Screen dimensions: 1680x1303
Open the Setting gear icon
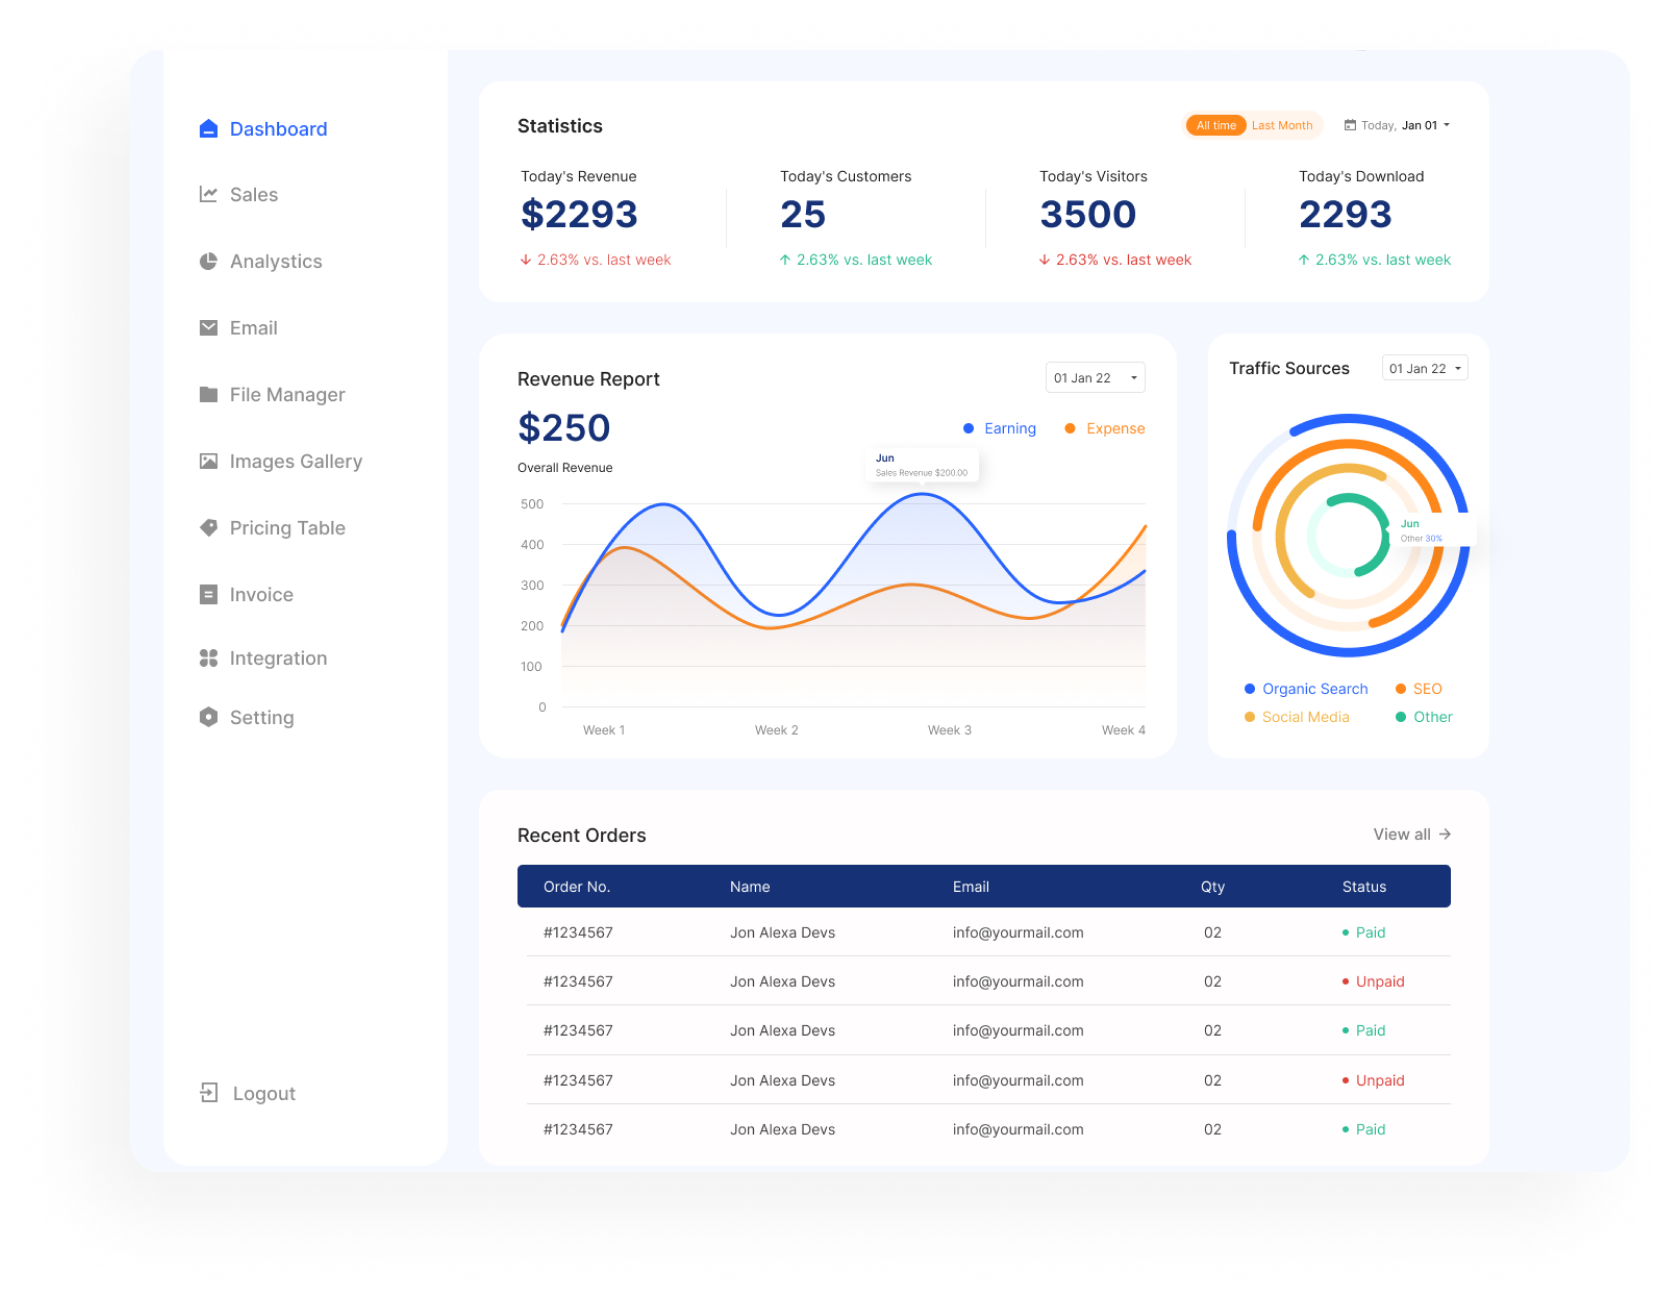(207, 717)
